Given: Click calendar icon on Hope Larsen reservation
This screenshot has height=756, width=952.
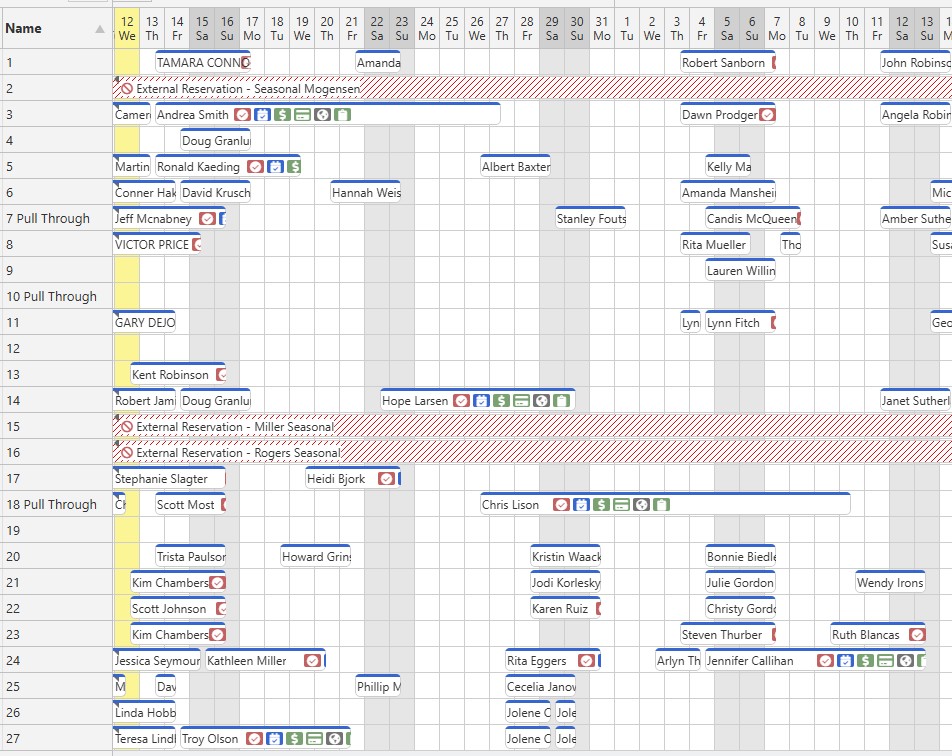Looking at the screenshot, I should 481,401.
